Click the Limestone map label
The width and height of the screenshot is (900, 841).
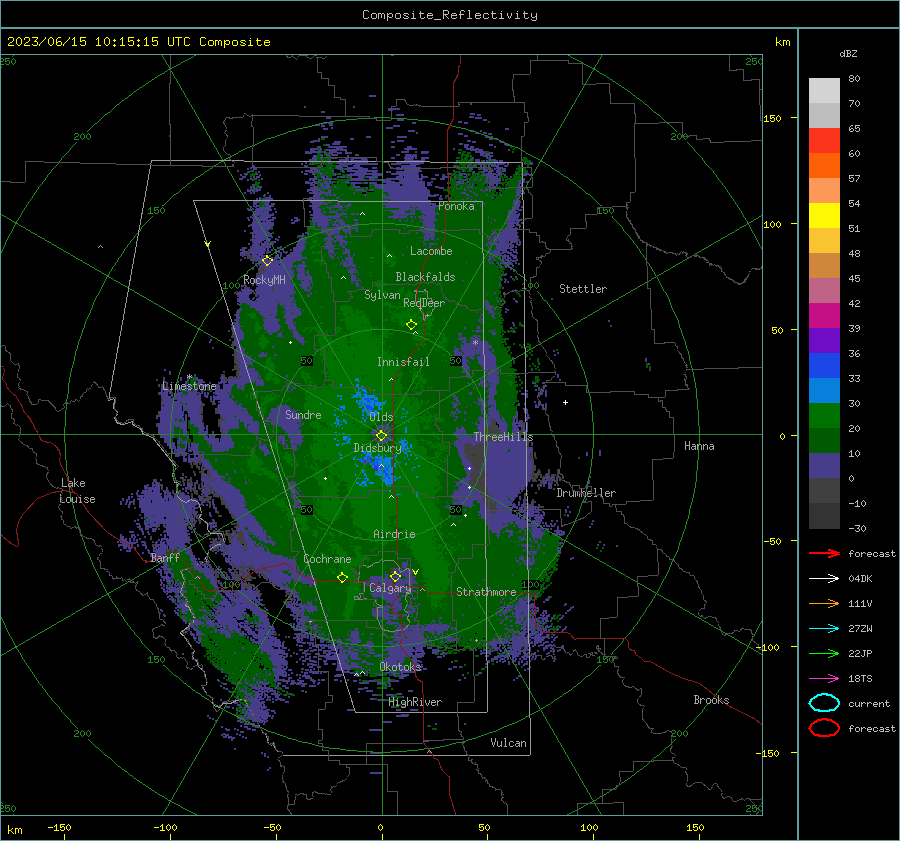pyautogui.click(x=189, y=386)
